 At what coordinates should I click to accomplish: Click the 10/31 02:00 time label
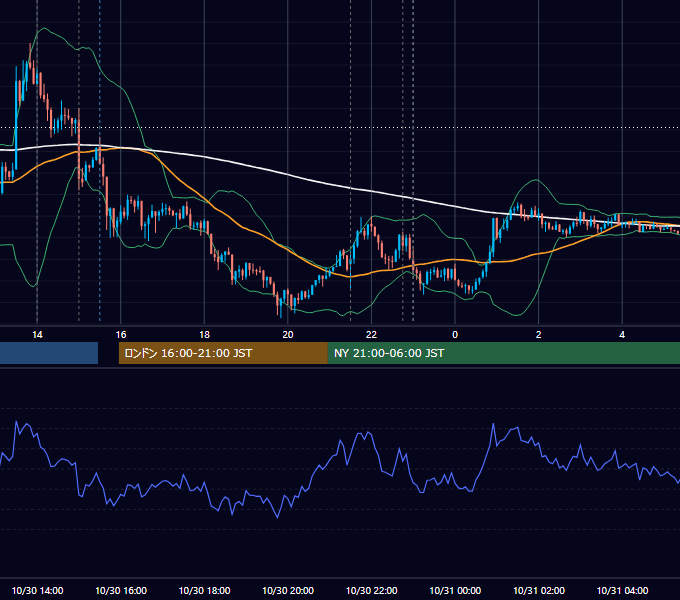coord(539,590)
